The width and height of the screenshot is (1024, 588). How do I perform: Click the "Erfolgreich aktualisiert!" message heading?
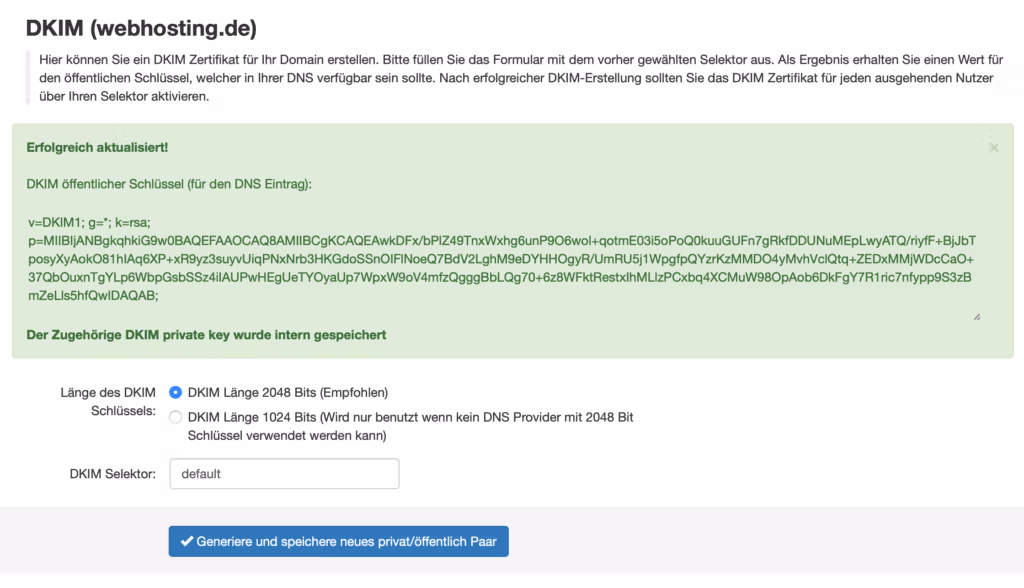click(97, 147)
